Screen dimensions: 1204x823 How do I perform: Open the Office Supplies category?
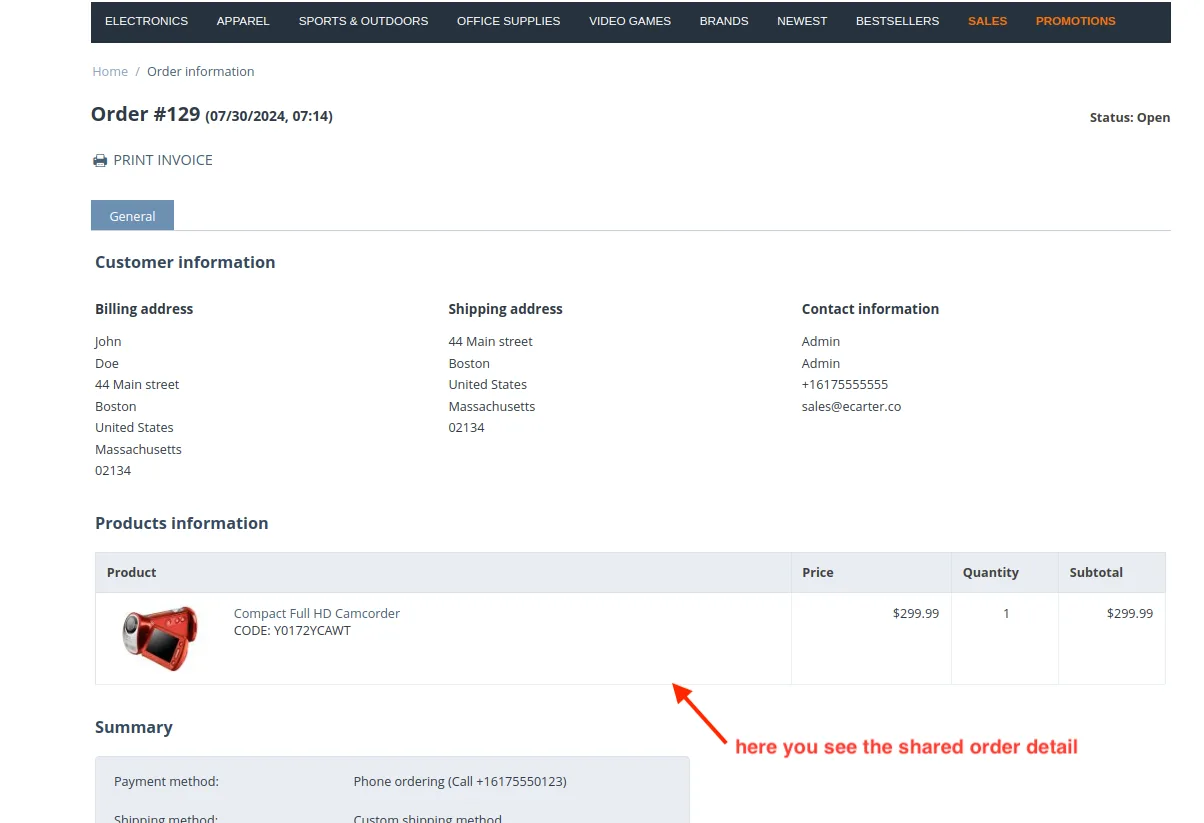(x=508, y=21)
